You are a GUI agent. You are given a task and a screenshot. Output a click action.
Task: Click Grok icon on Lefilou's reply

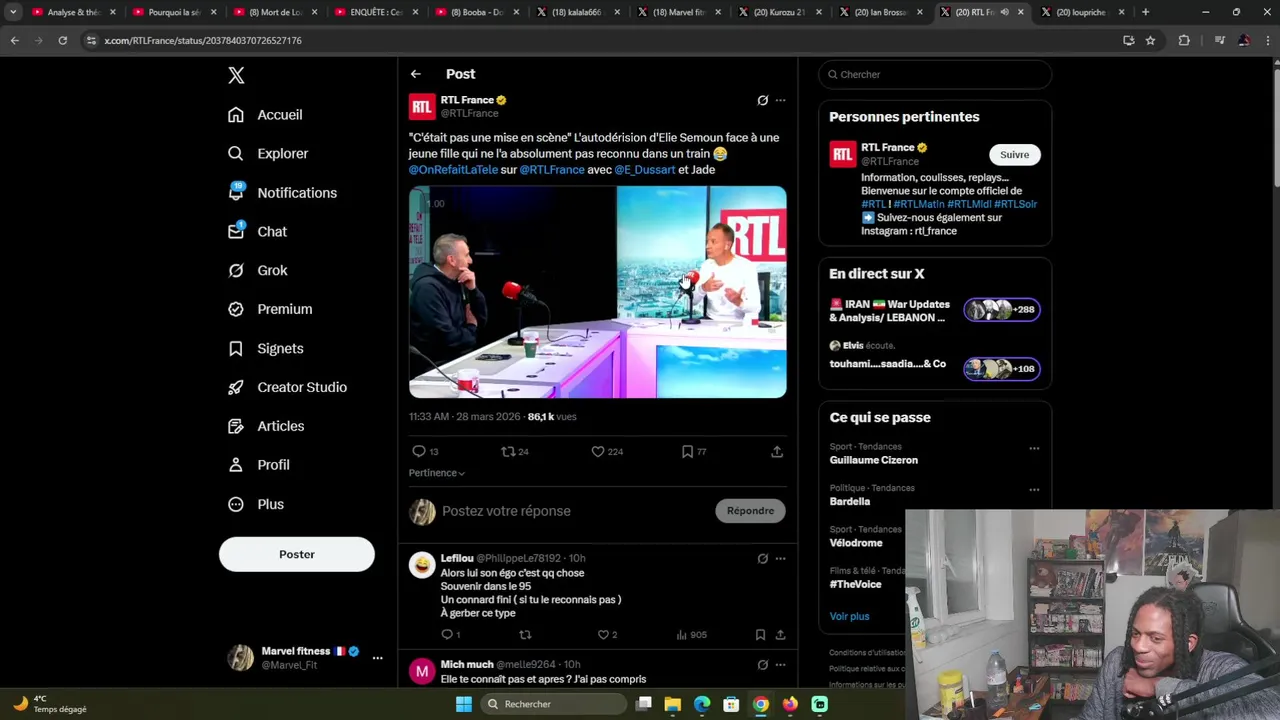tap(762, 558)
